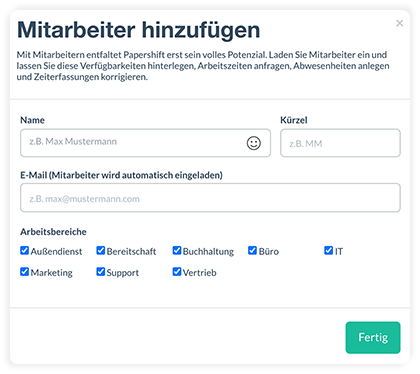This screenshot has height=374, width=420.
Task: Toggle the Marketing checkbox
Action: [25, 272]
